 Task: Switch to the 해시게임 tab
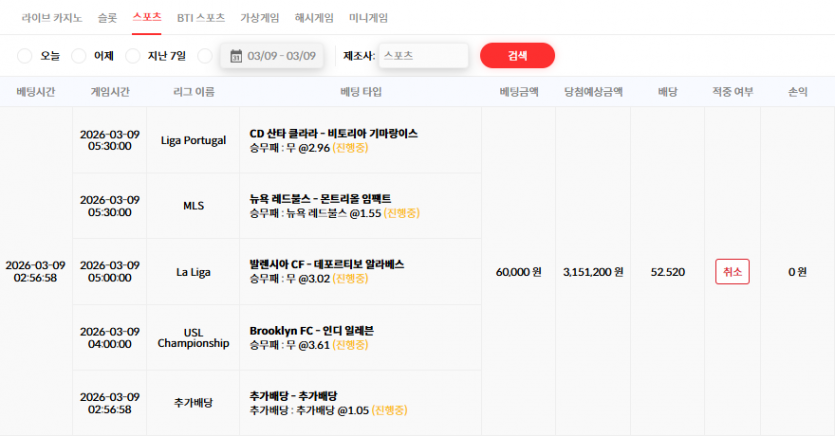point(314,18)
